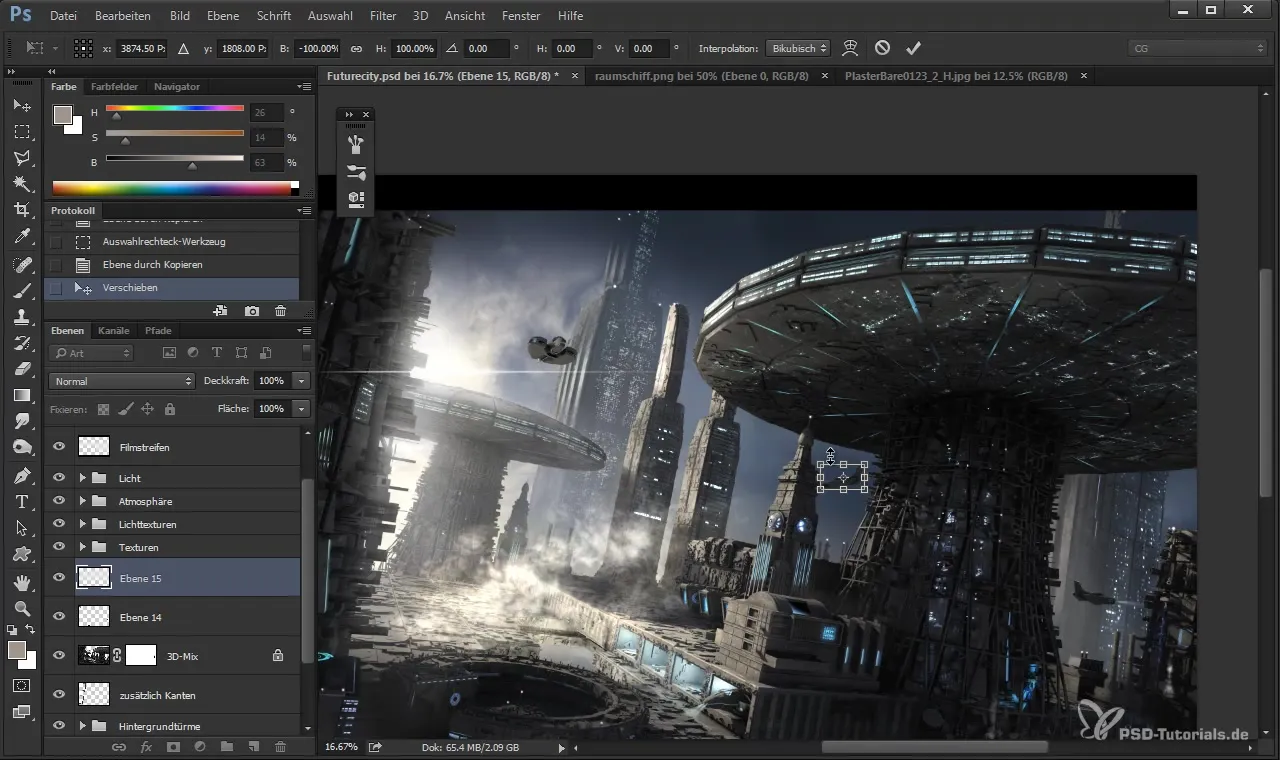This screenshot has height=760, width=1280.
Task: Select the Type tool
Action: click(x=22, y=501)
